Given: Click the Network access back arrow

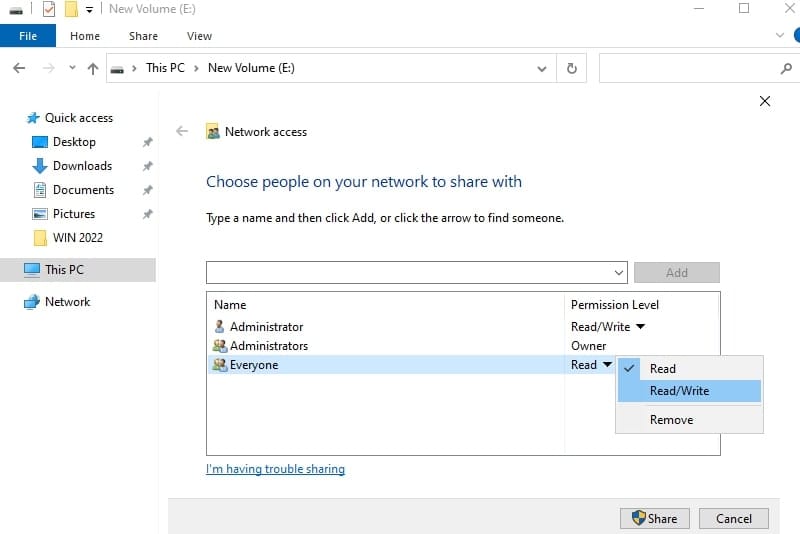Looking at the screenshot, I should coord(182,132).
